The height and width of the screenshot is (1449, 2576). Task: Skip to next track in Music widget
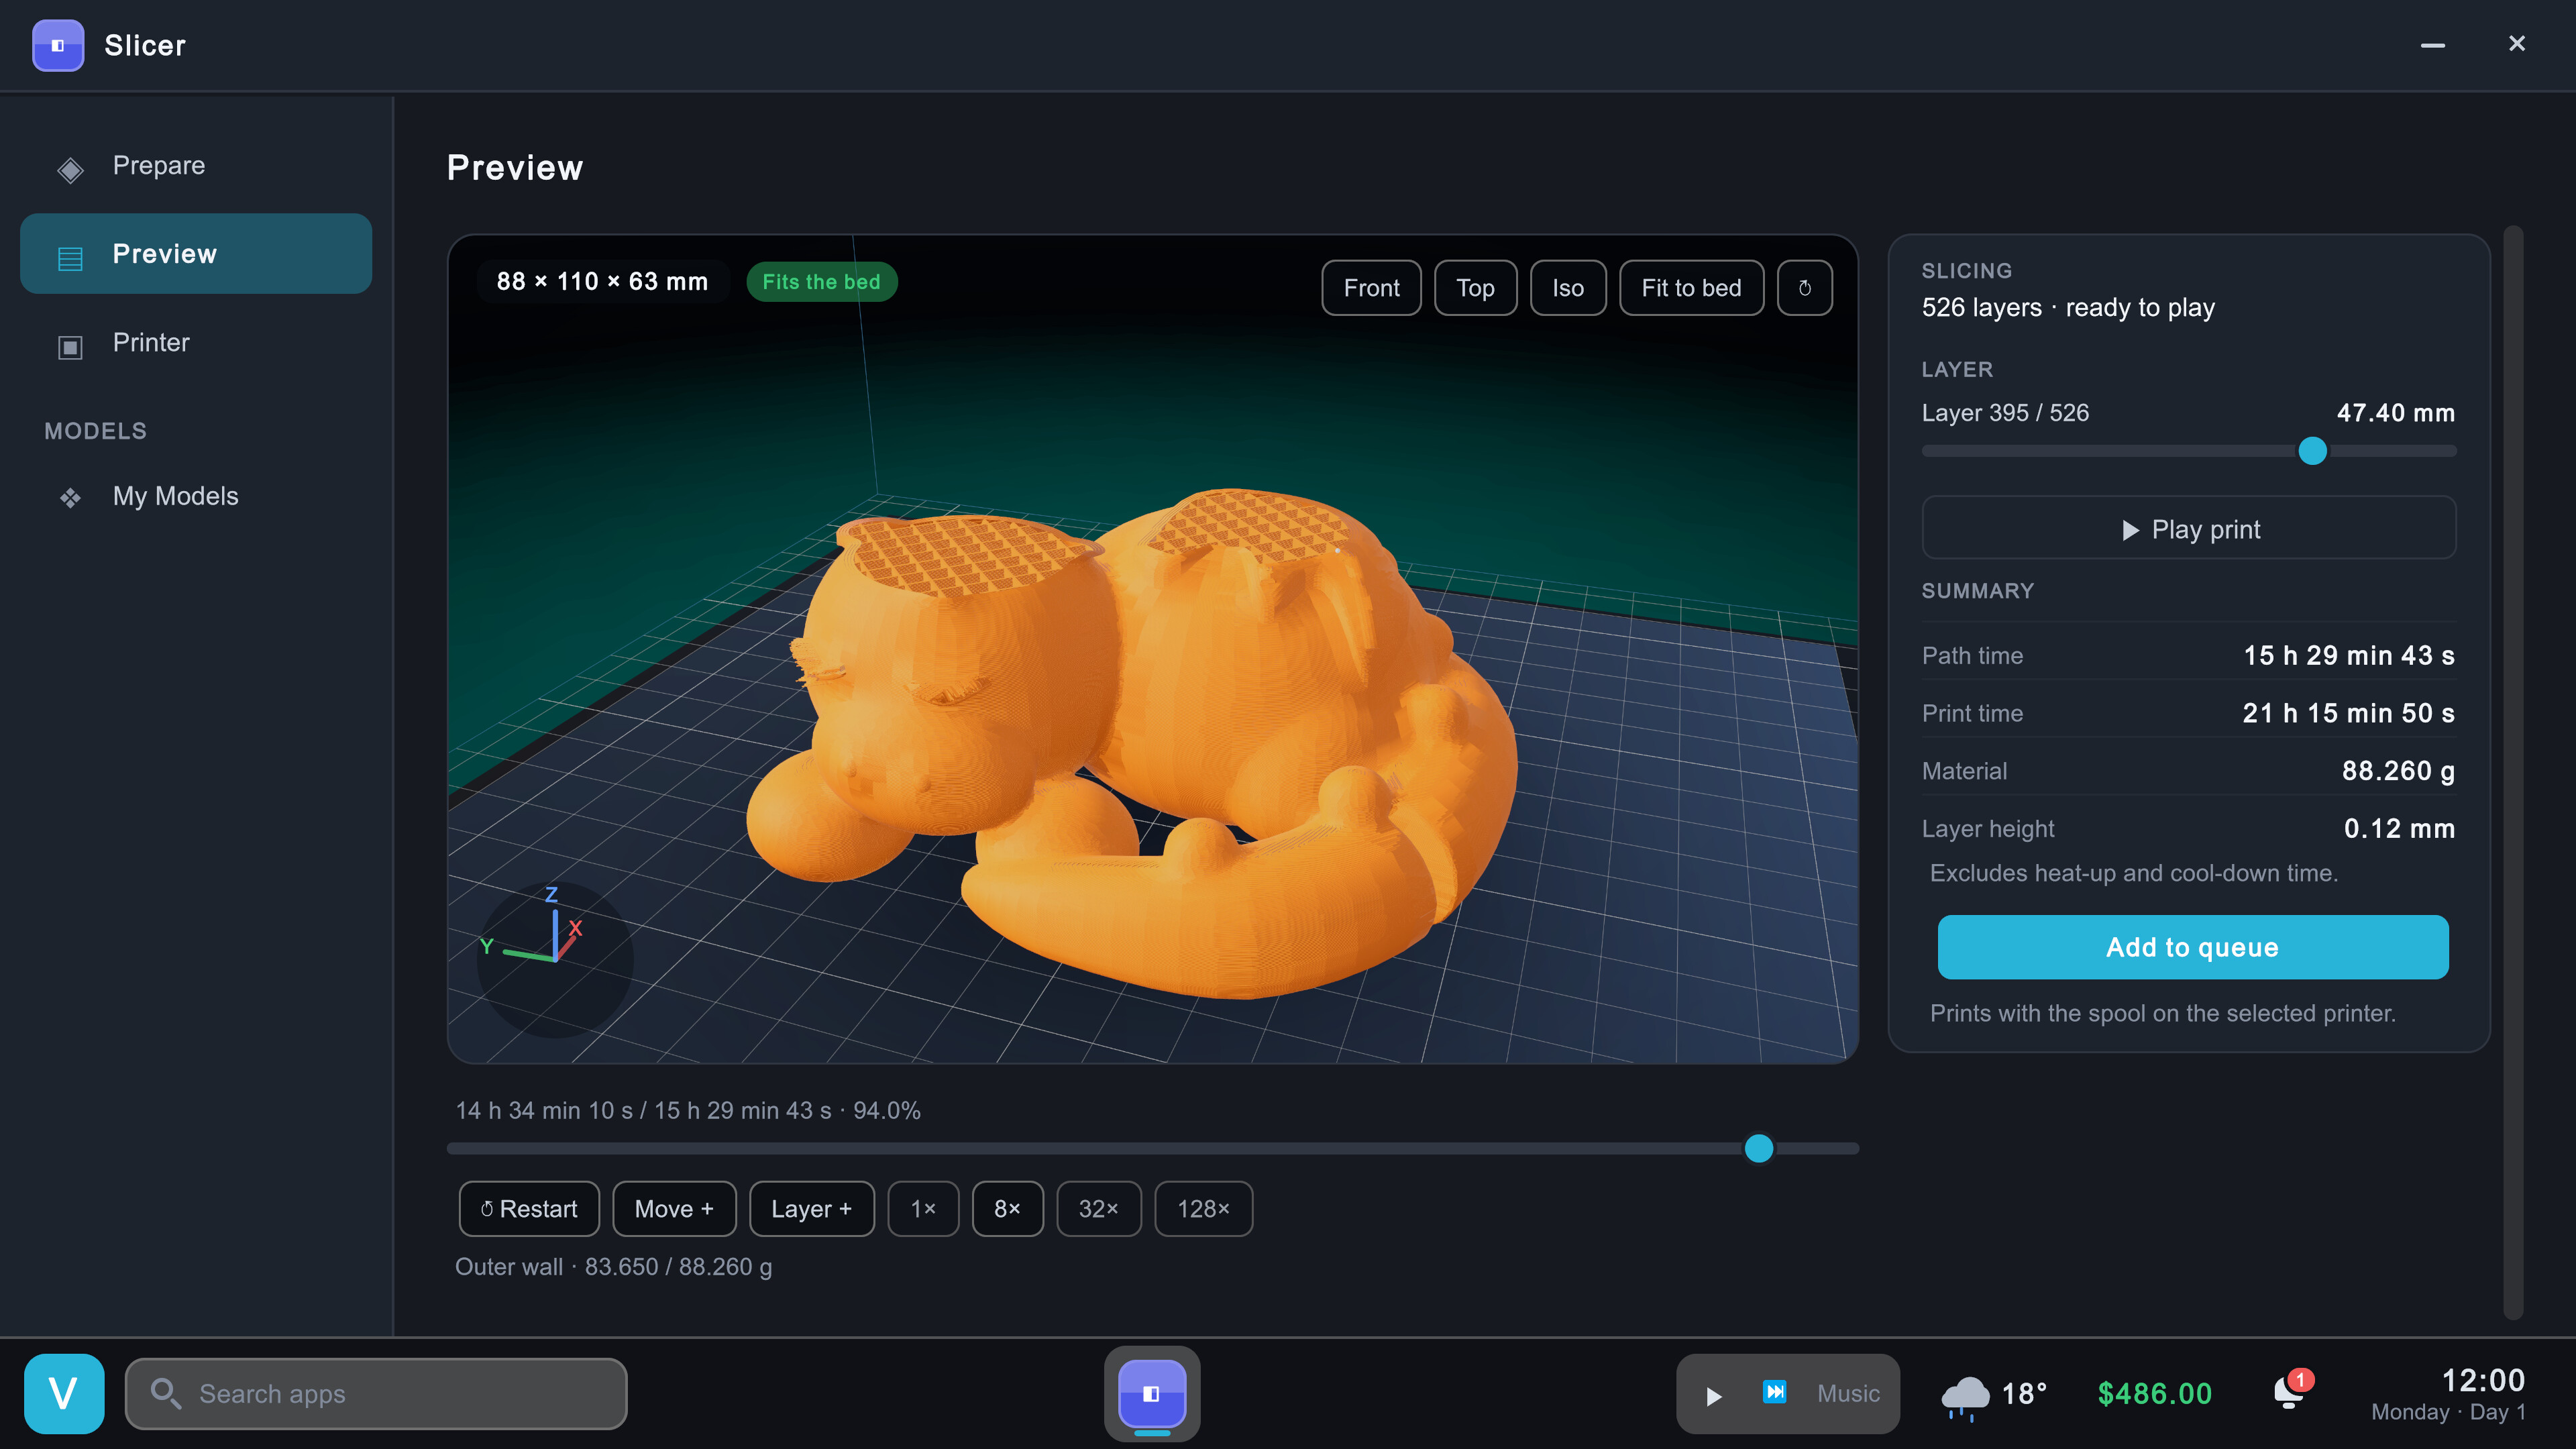pyautogui.click(x=1775, y=1391)
